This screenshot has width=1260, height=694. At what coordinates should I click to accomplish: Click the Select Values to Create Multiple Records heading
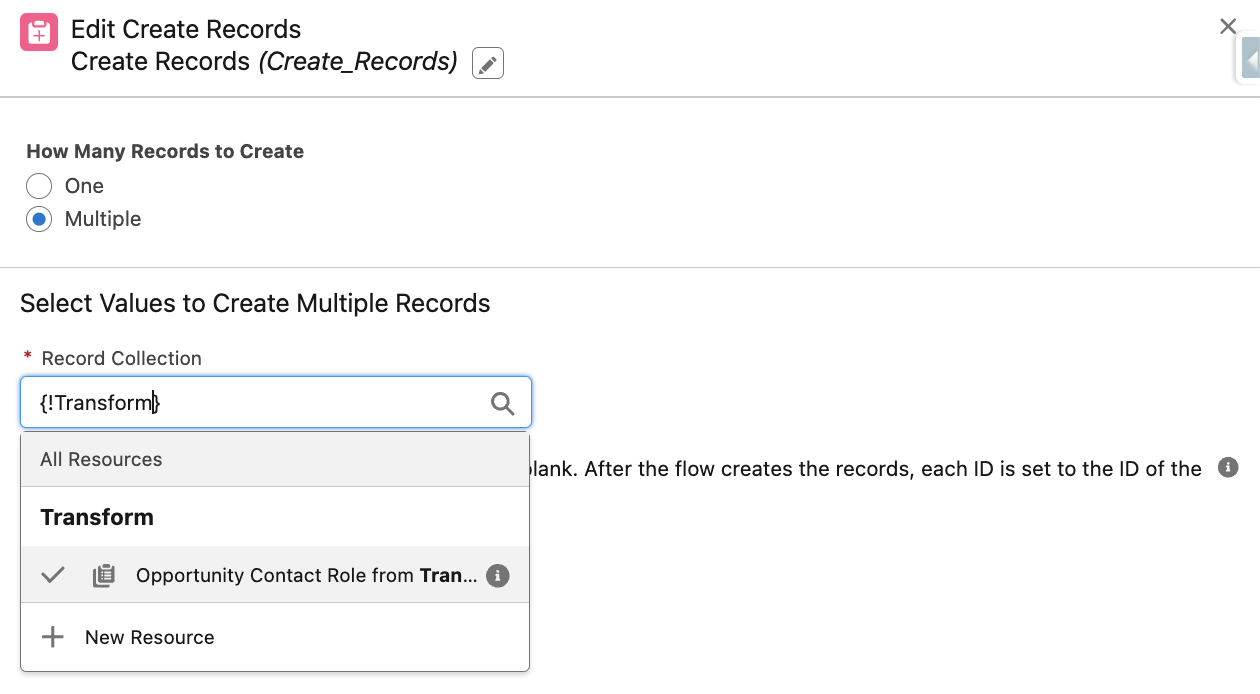pyautogui.click(x=255, y=303)
